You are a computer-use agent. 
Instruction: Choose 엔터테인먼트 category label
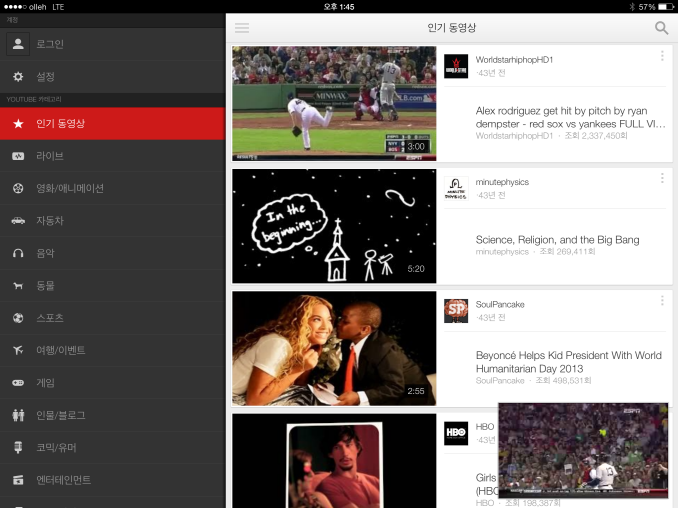click(x=64, y=480)
